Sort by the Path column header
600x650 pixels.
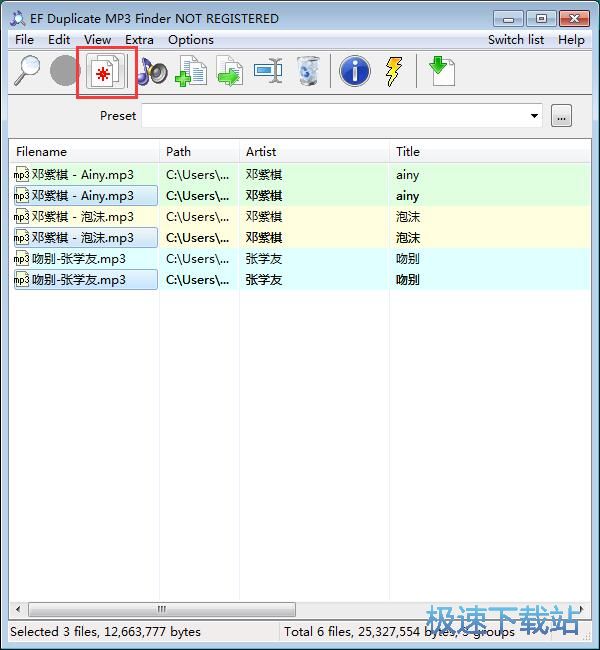(x=199, y=152)
